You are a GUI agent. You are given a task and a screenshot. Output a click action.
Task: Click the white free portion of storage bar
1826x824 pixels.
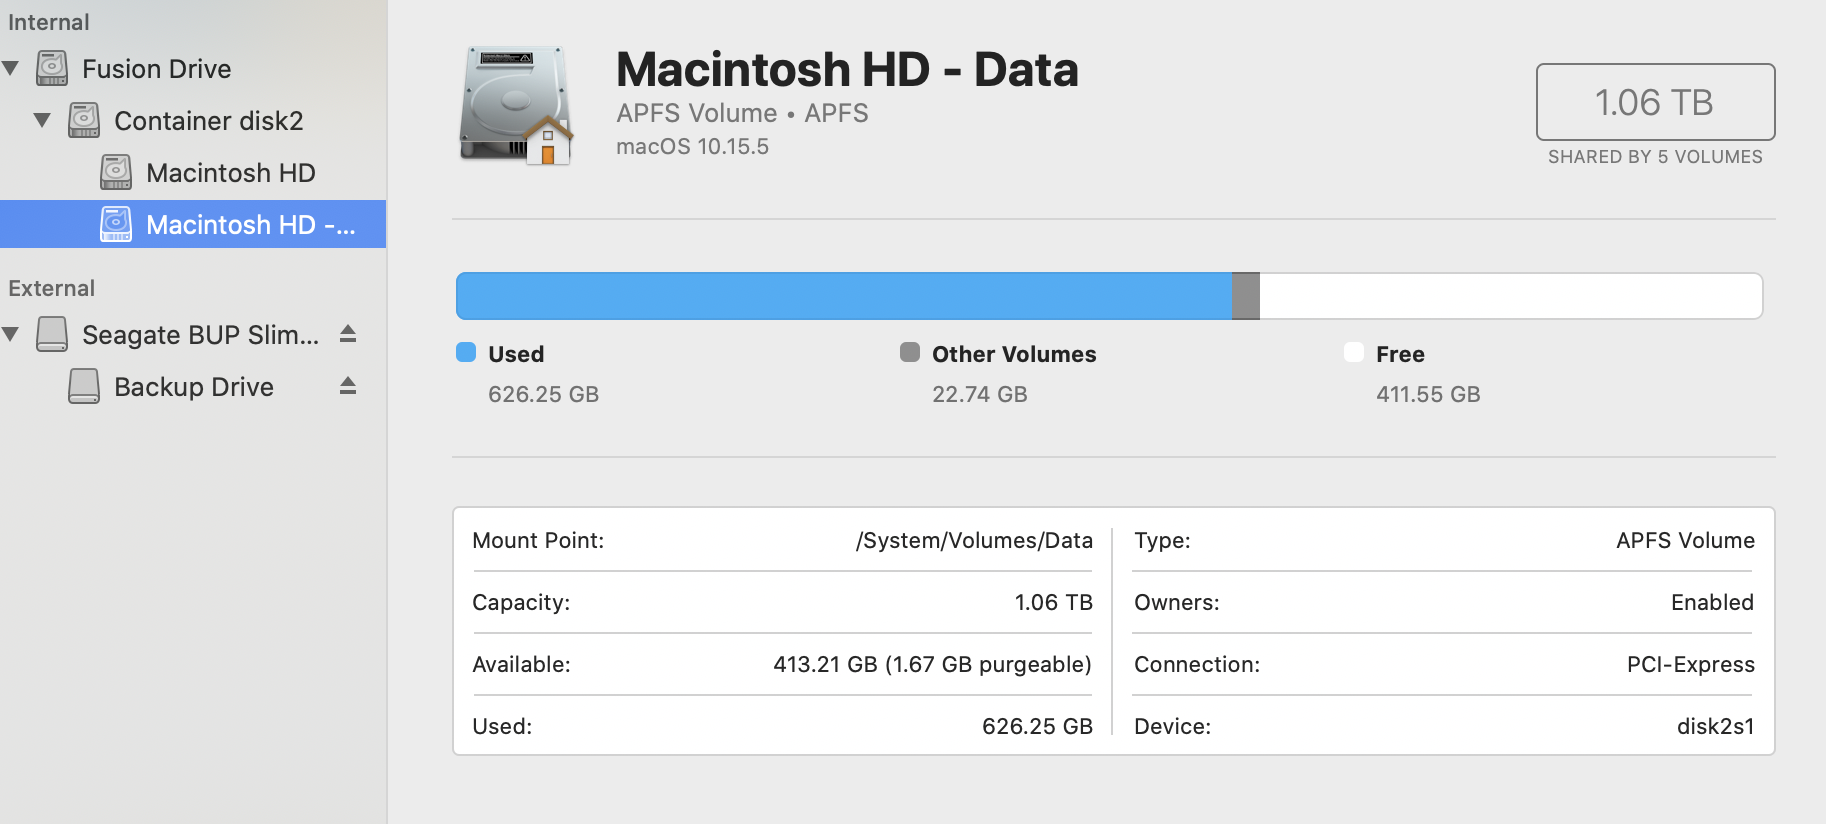(1511, 296)
